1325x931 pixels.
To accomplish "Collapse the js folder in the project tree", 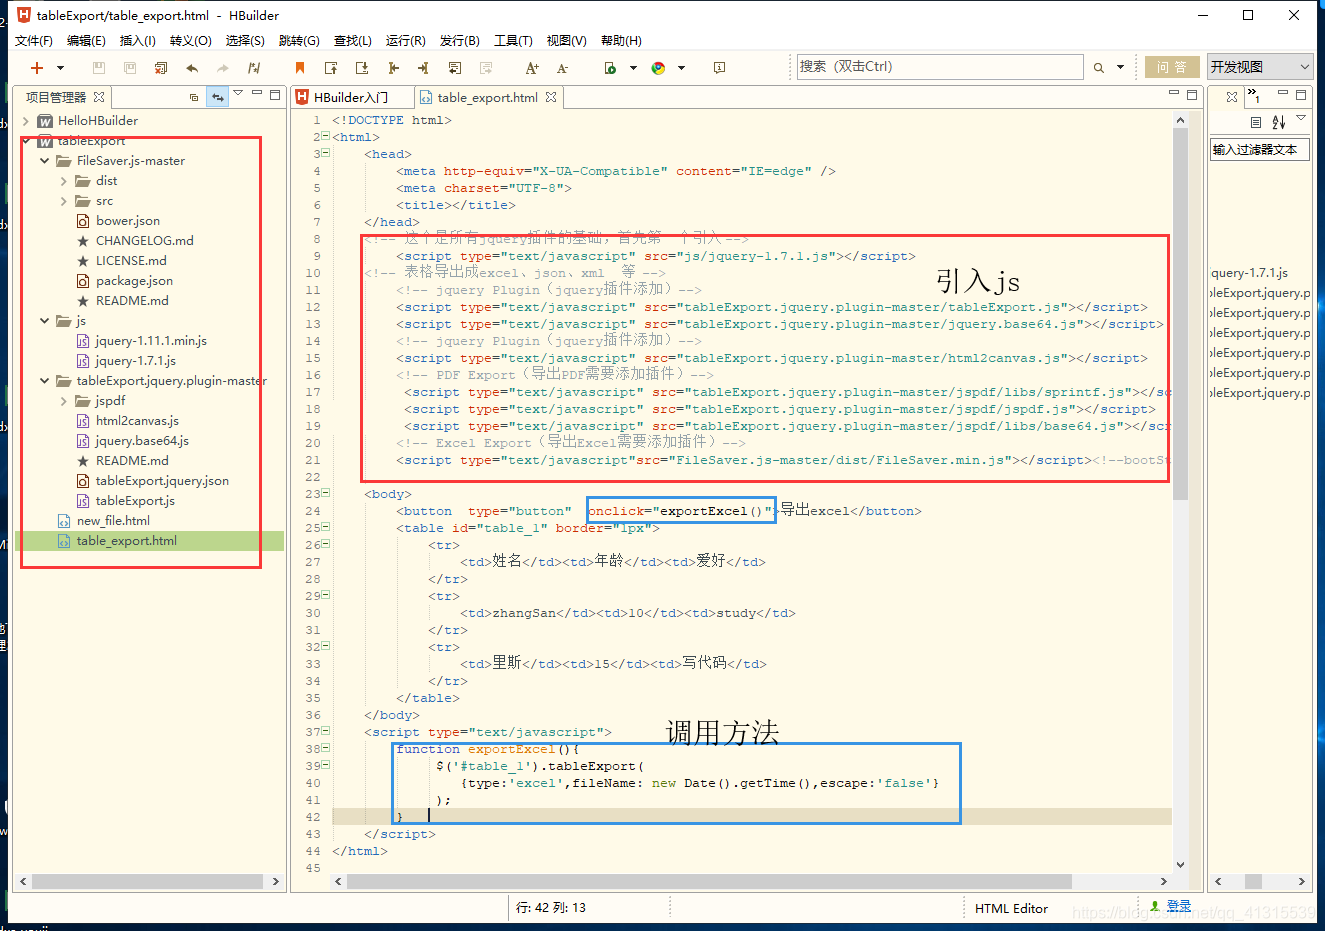I will (x=45, y=321).
